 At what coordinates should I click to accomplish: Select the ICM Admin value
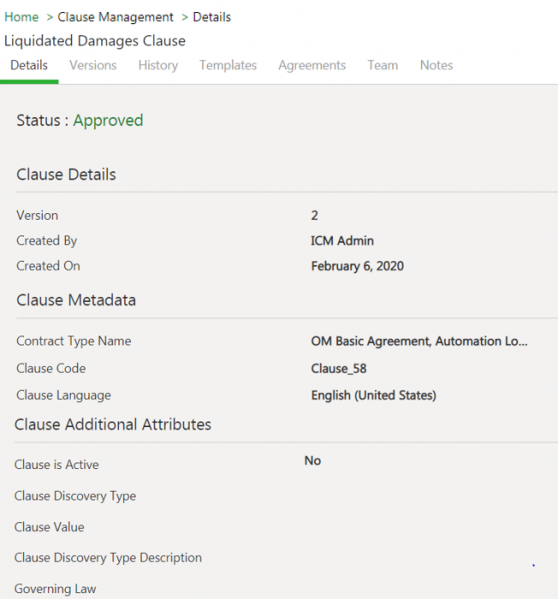[x=342, y=241]
